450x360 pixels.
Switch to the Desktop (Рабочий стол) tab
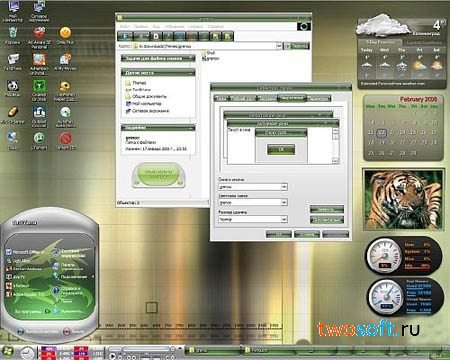pyautogui.click(x=243, y=98)
